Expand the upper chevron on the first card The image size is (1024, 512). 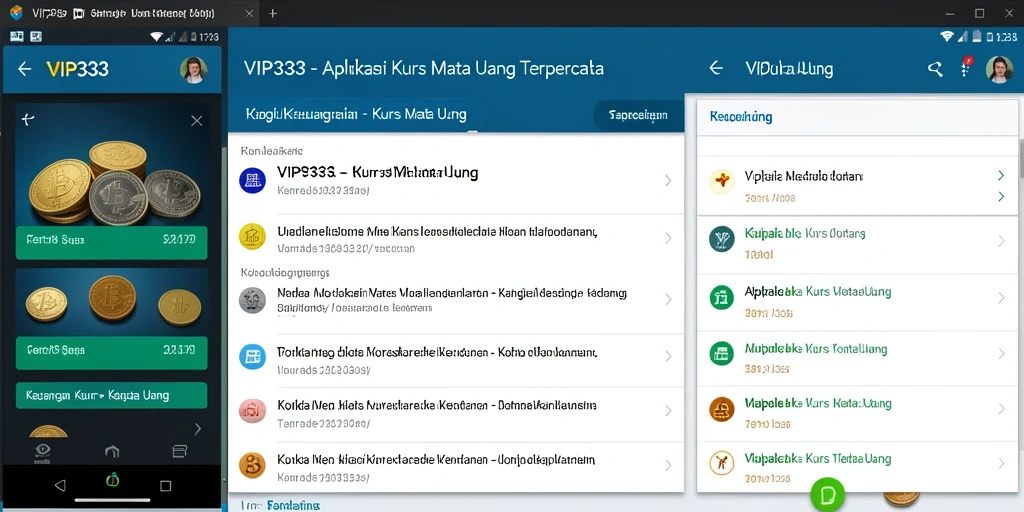point(1000,175)
